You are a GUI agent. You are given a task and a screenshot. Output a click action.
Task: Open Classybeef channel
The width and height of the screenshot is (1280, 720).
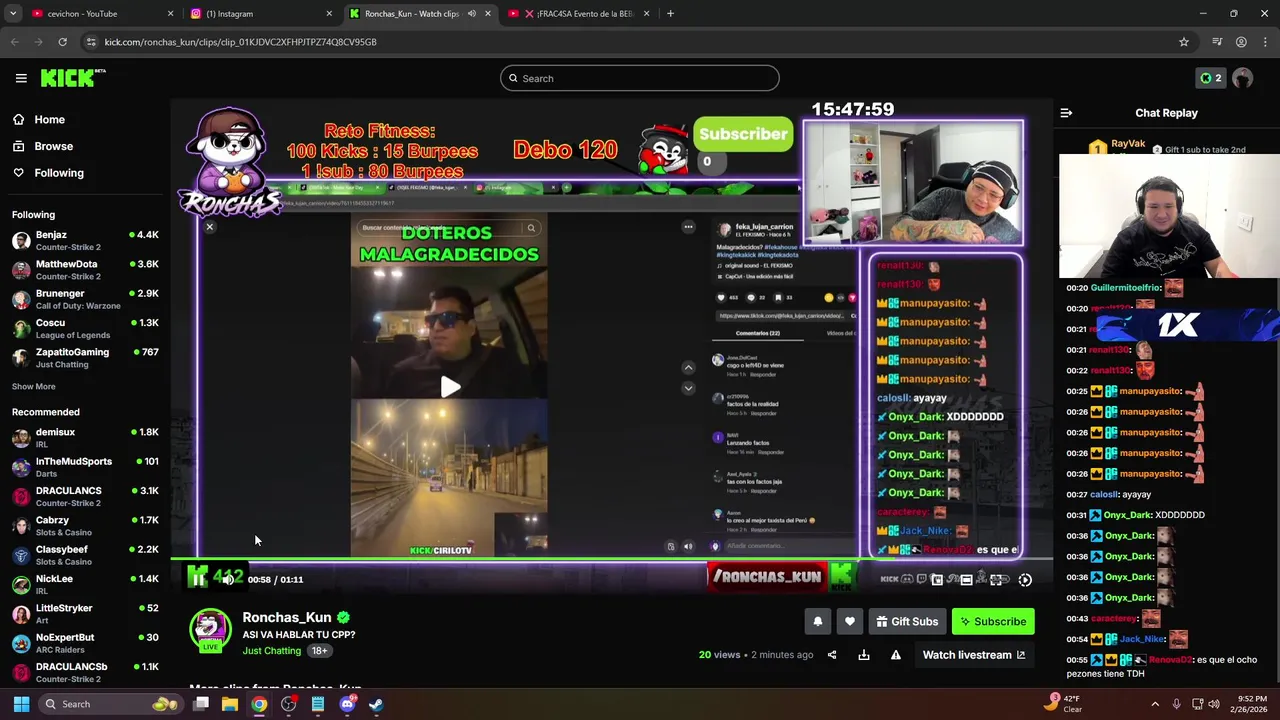click(85, 555)
